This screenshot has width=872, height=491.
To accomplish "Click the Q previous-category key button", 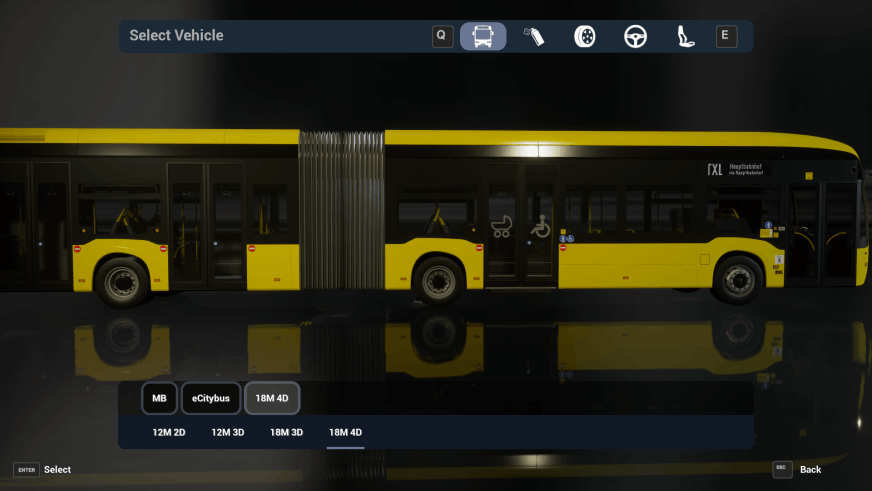I will [443, 36].
